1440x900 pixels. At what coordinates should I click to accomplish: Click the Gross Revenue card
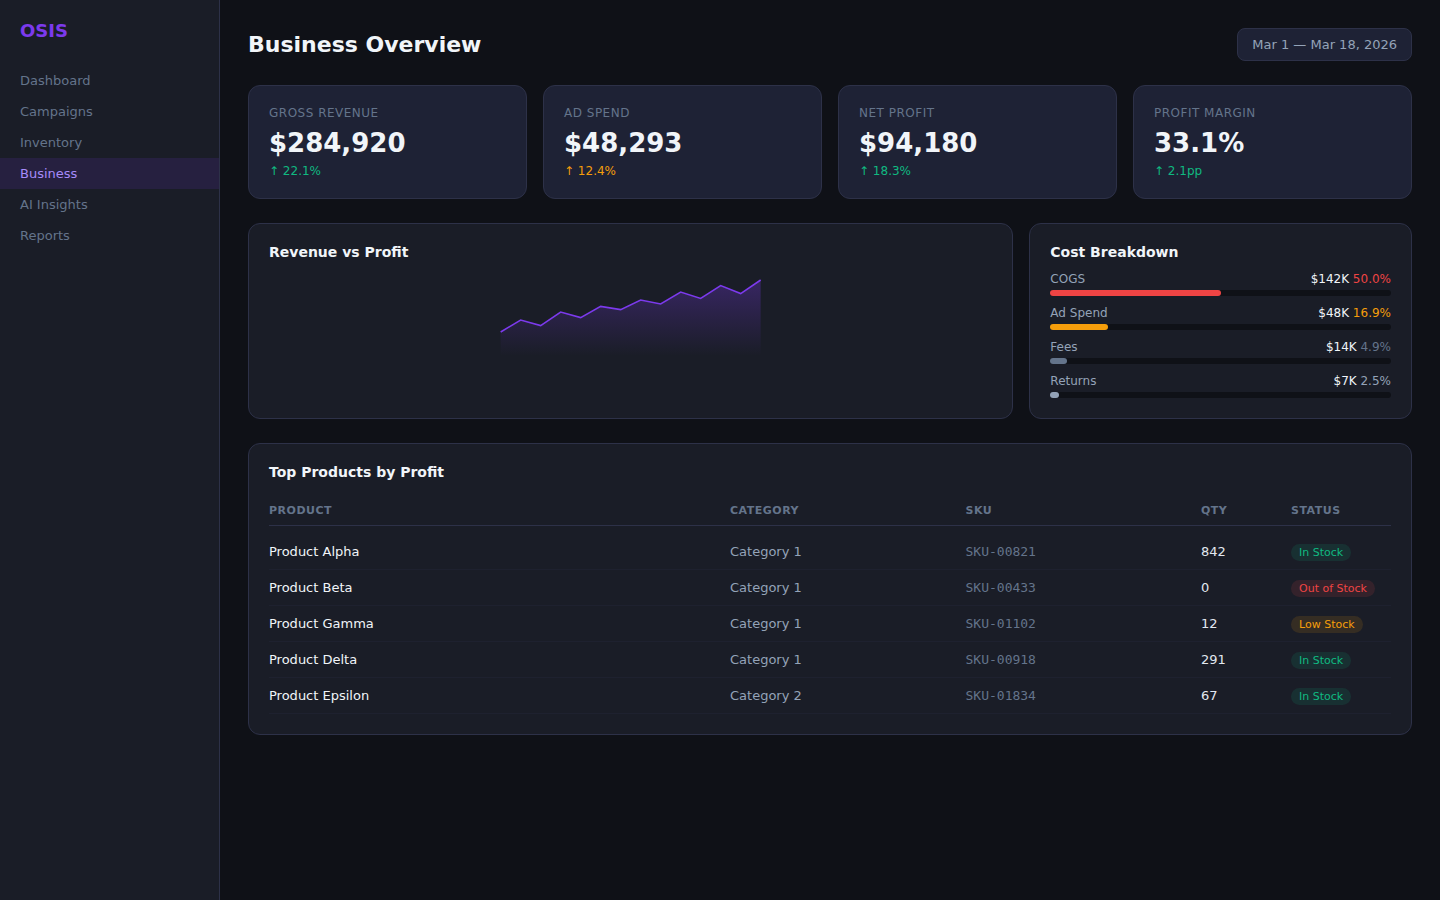(x=387, y=142)
